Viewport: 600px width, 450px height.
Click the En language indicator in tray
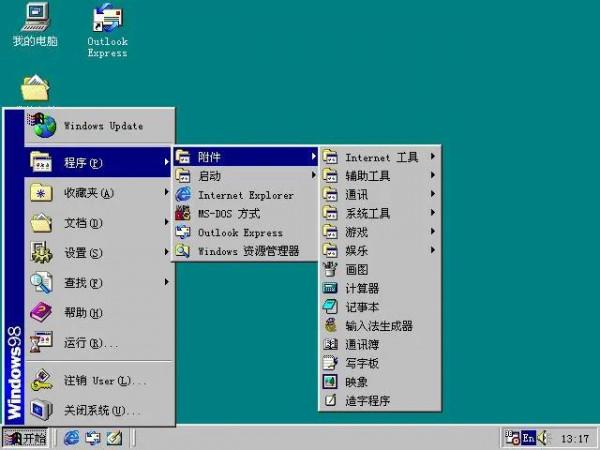(528, 438)
